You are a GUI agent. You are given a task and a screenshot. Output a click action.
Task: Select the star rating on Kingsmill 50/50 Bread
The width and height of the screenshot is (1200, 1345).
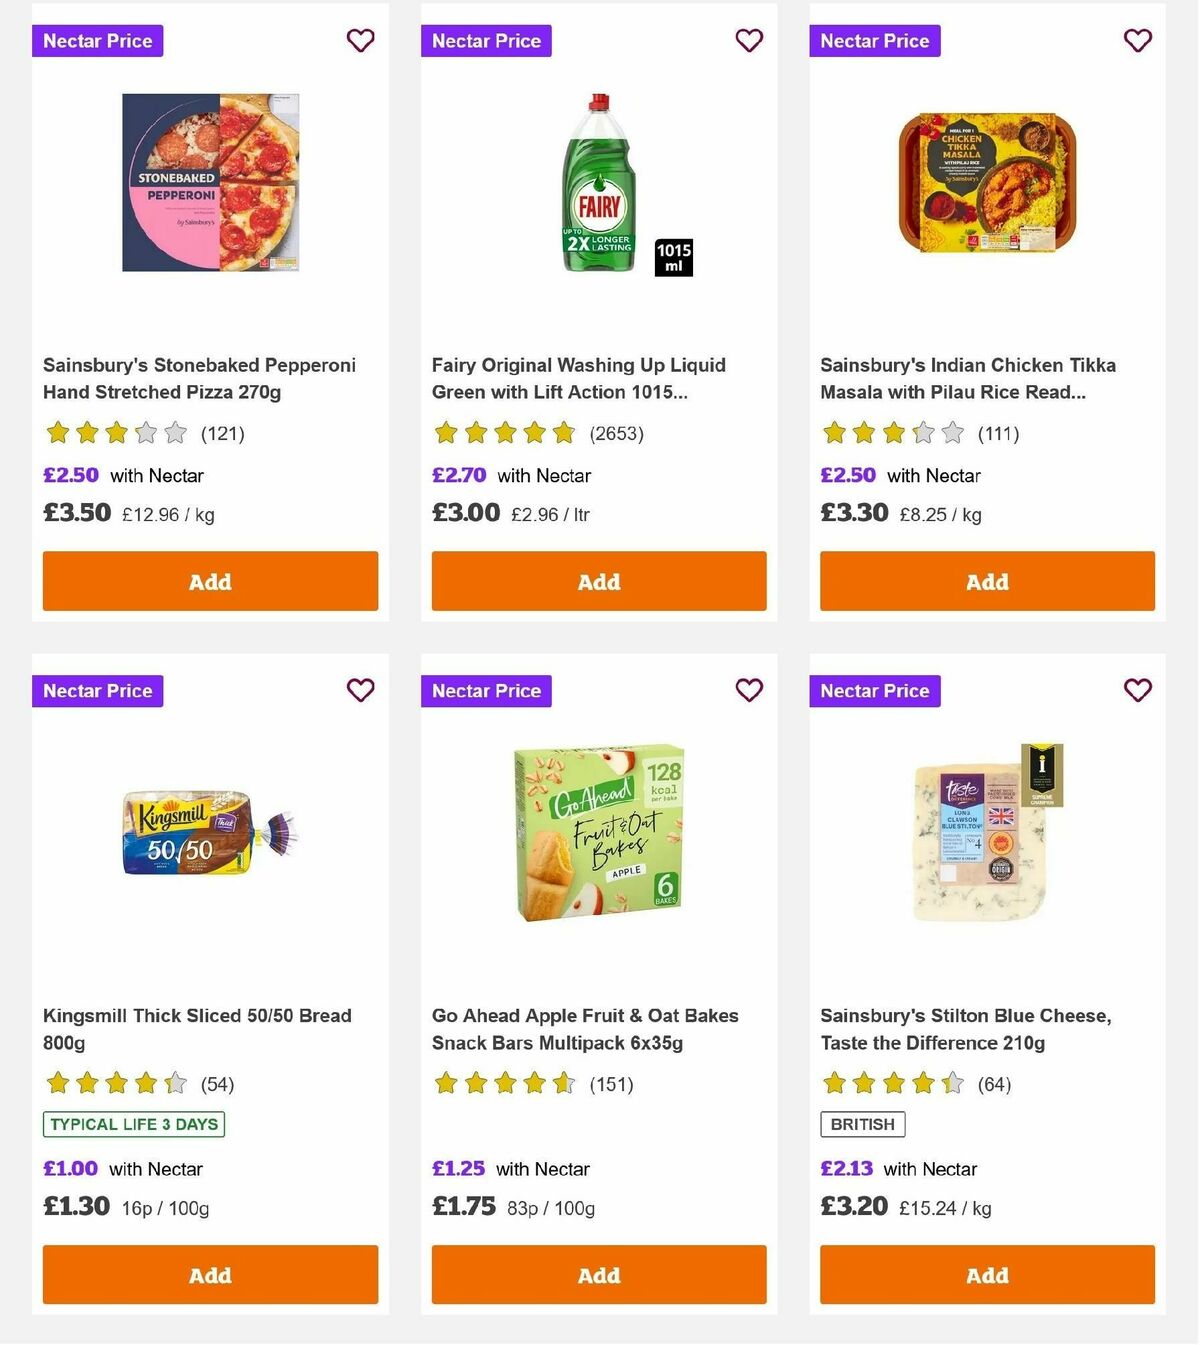click(115, 1083)
